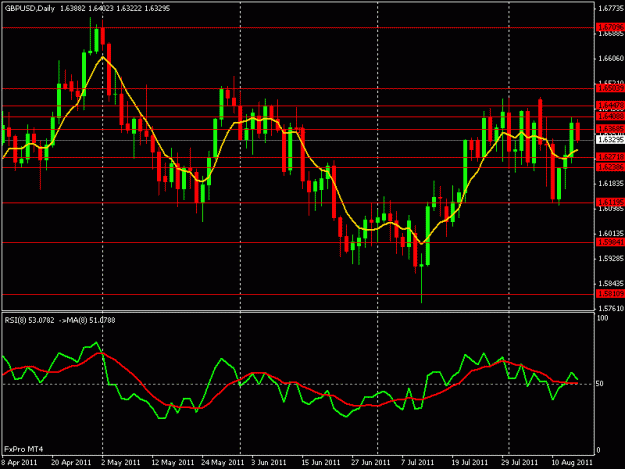This screenshot has width=625, height=469.
Task: Click the RSI(8) 53.0782 indicator label
Action: coord(29,320)
